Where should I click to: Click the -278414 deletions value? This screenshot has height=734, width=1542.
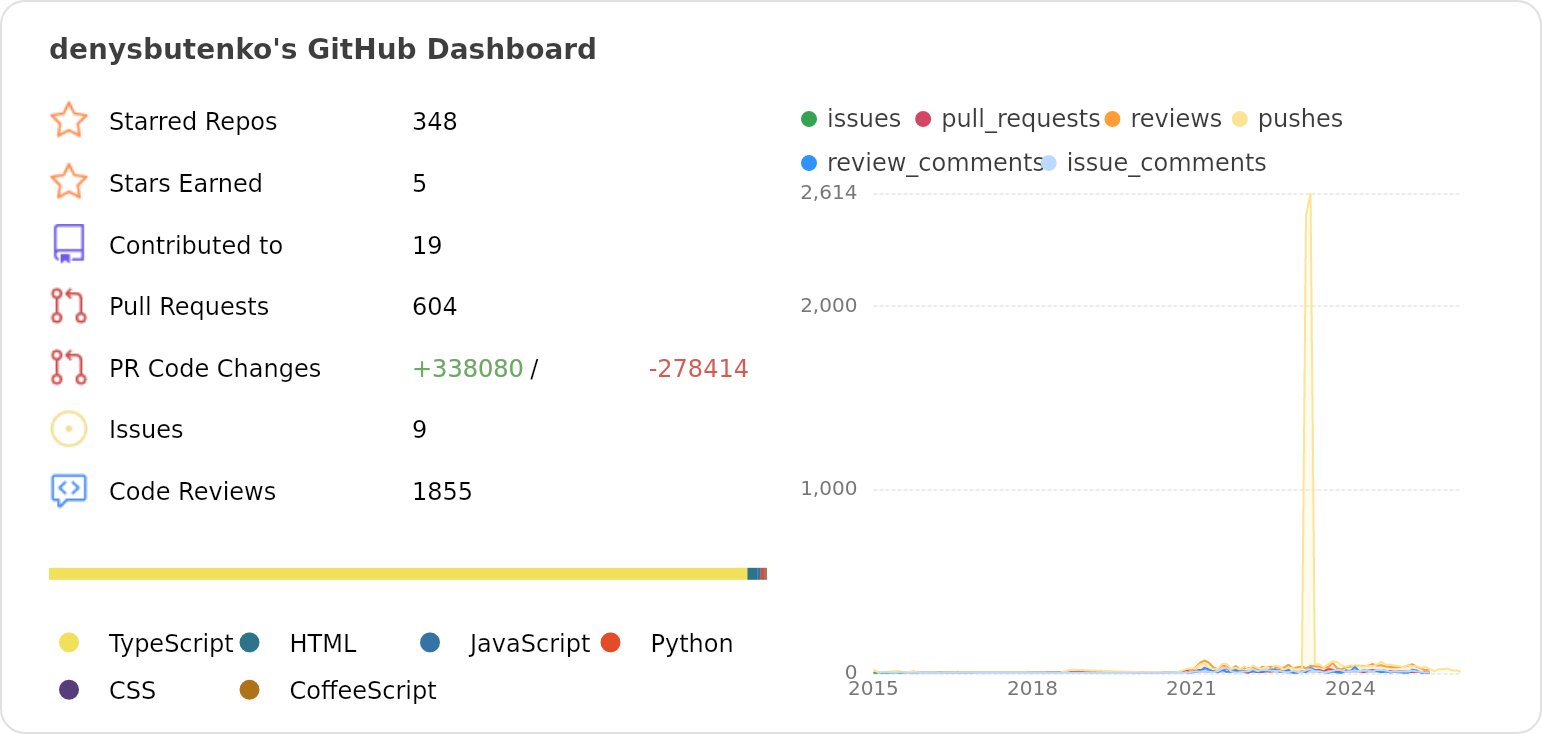(x=697, y=368)
